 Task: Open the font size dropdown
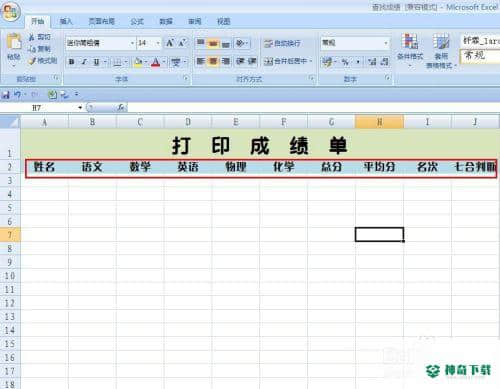(x=158, y=43)
